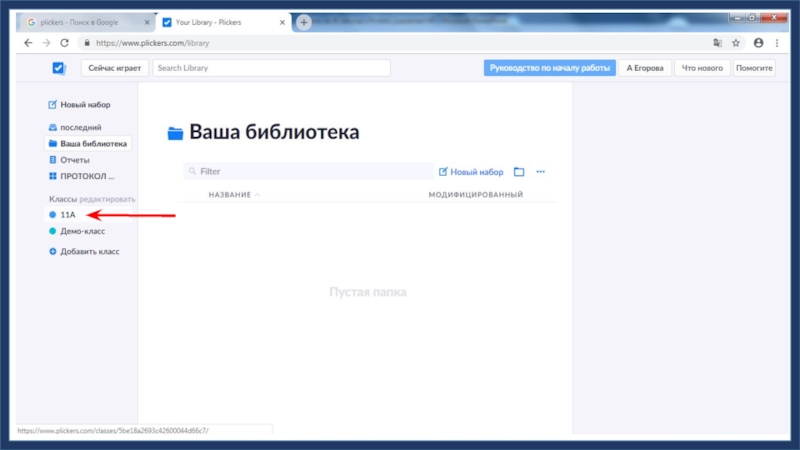
Task: Focus the Search Library field
Action: click(270, 68)
